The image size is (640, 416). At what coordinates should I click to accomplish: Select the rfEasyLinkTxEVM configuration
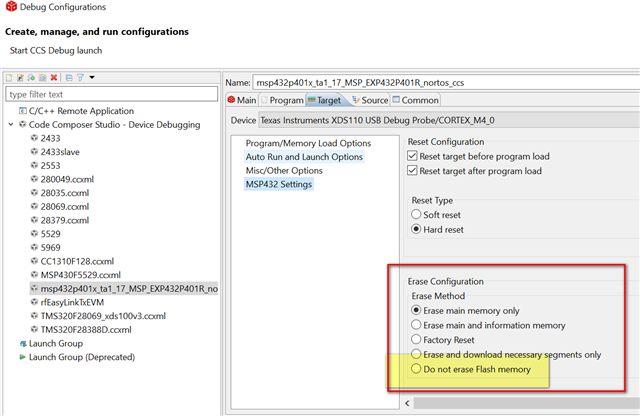[x=67, y=303]
